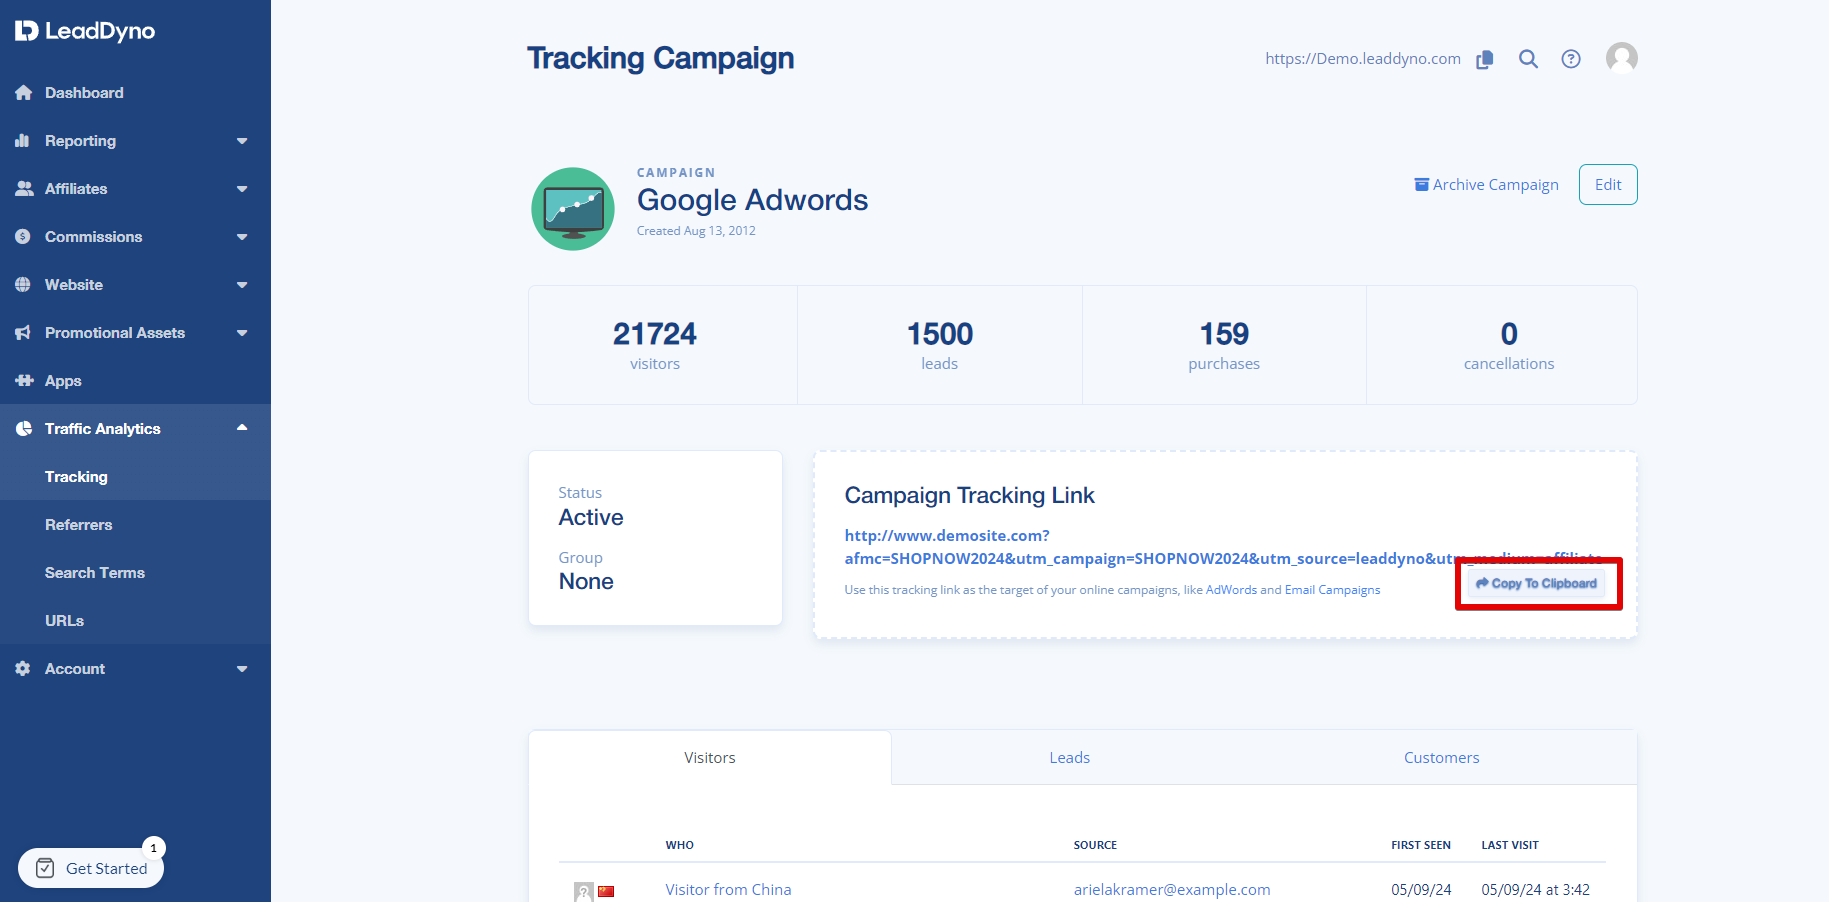Click the Get Started button
The height and width of the screenshot is (902, 1829).
91,868
